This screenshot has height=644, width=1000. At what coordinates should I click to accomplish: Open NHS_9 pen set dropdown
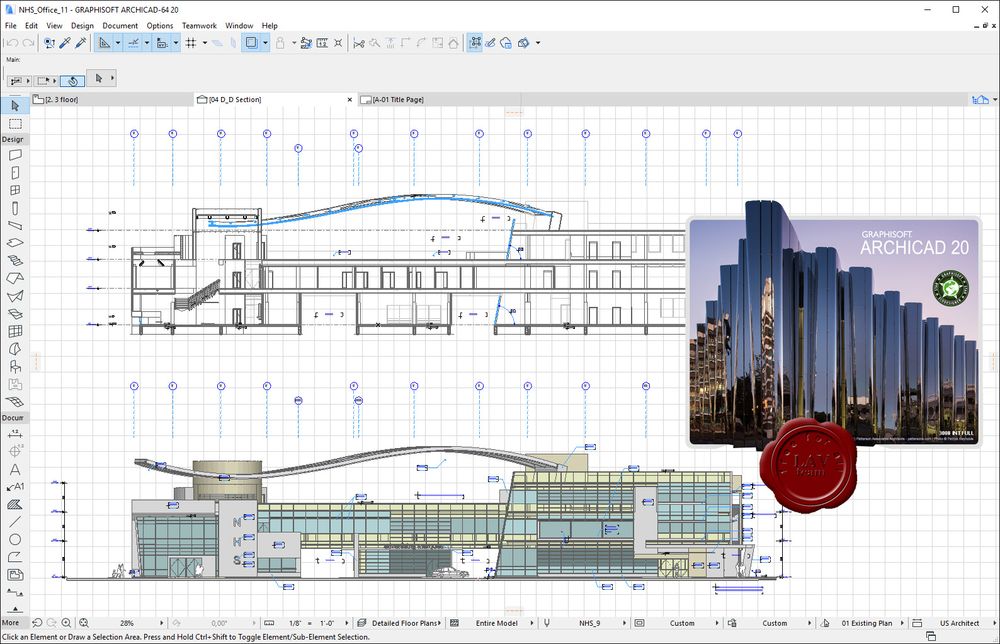(x=624, y=623)
